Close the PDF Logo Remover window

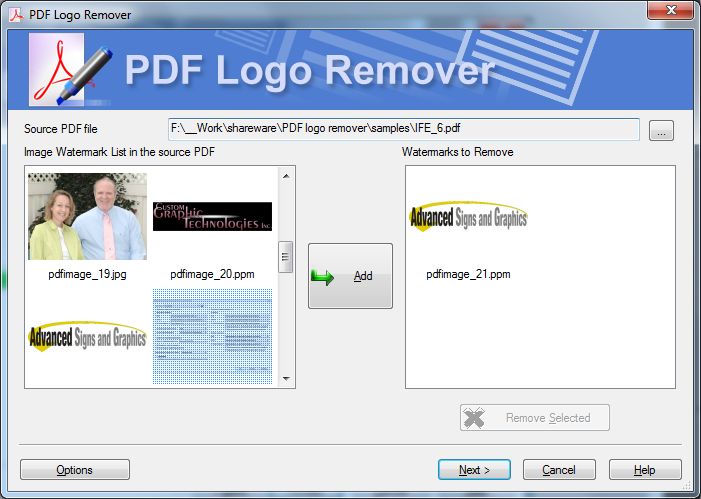(670, 10)
